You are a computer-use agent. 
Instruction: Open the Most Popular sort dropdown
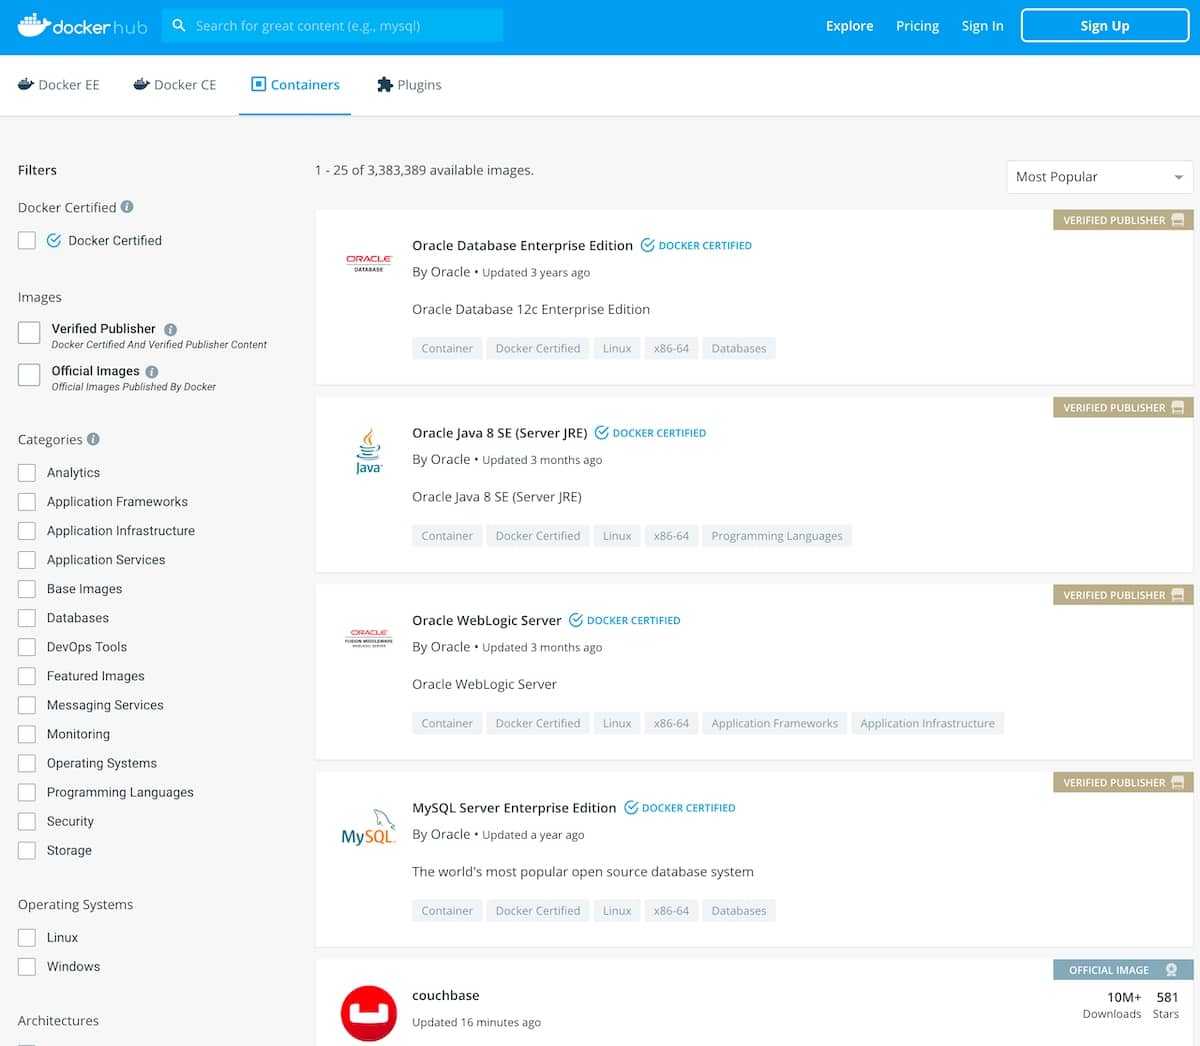[x=1098, y=177]
